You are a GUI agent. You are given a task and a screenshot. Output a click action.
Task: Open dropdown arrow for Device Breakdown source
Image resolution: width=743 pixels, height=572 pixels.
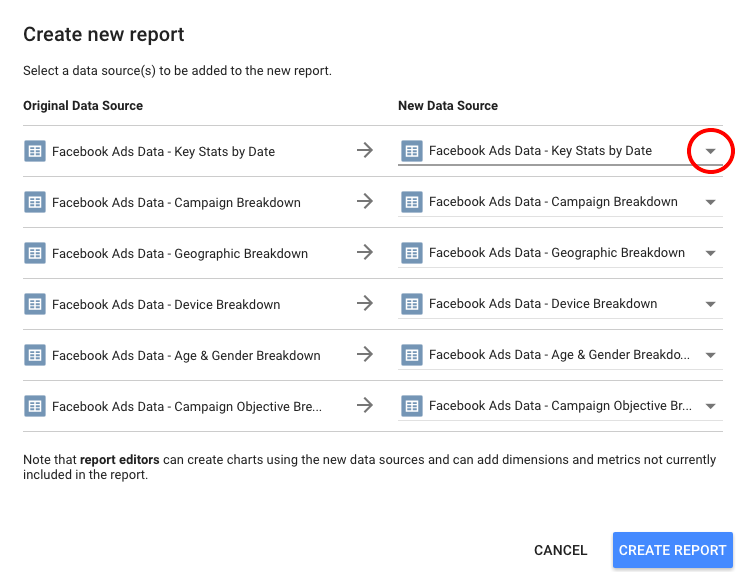(x=710, y=304)
